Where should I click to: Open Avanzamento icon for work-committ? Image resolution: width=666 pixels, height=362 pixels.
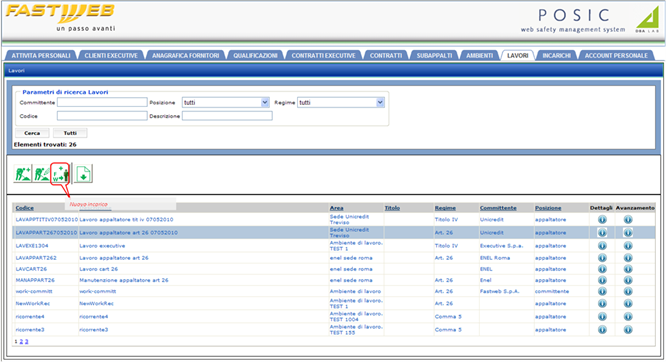click(628, 291)
